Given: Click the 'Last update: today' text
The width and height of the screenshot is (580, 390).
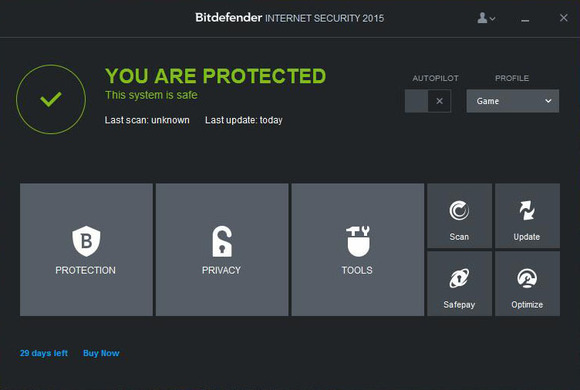Looking at the screenshot, I should click(244, 120).
